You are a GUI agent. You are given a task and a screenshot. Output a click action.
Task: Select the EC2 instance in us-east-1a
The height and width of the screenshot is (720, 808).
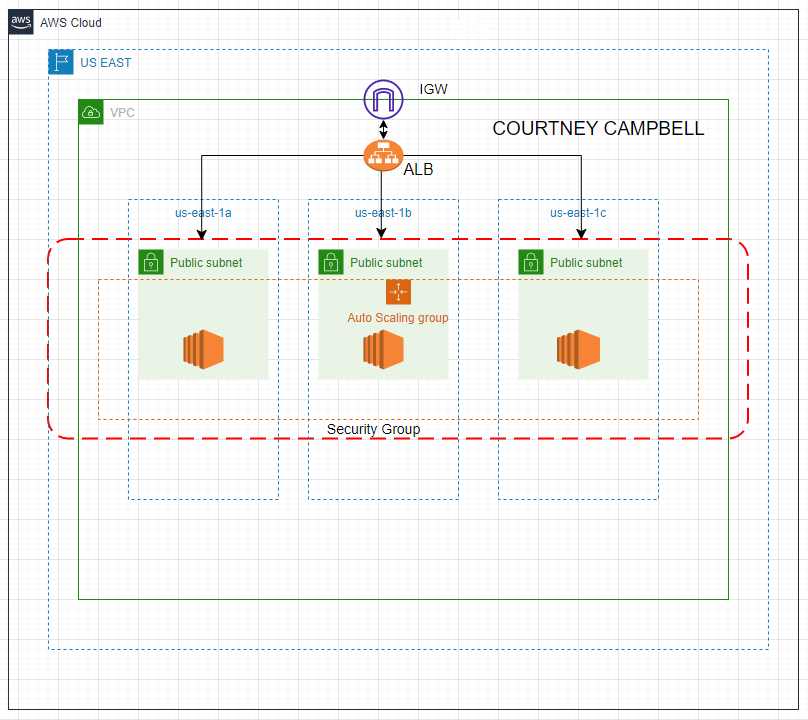pos(202,348)
